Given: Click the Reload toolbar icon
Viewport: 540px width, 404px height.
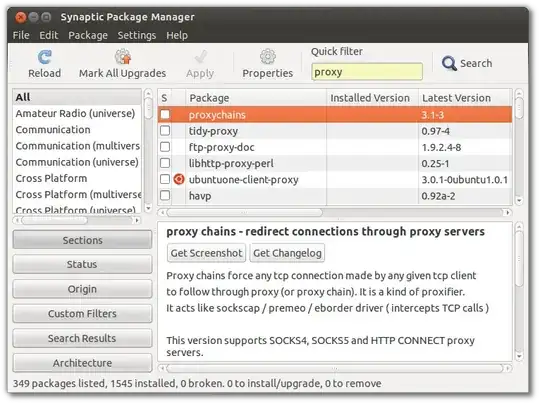Looking at the screenshot, I should pyautogui.click(x=44, y=57).
